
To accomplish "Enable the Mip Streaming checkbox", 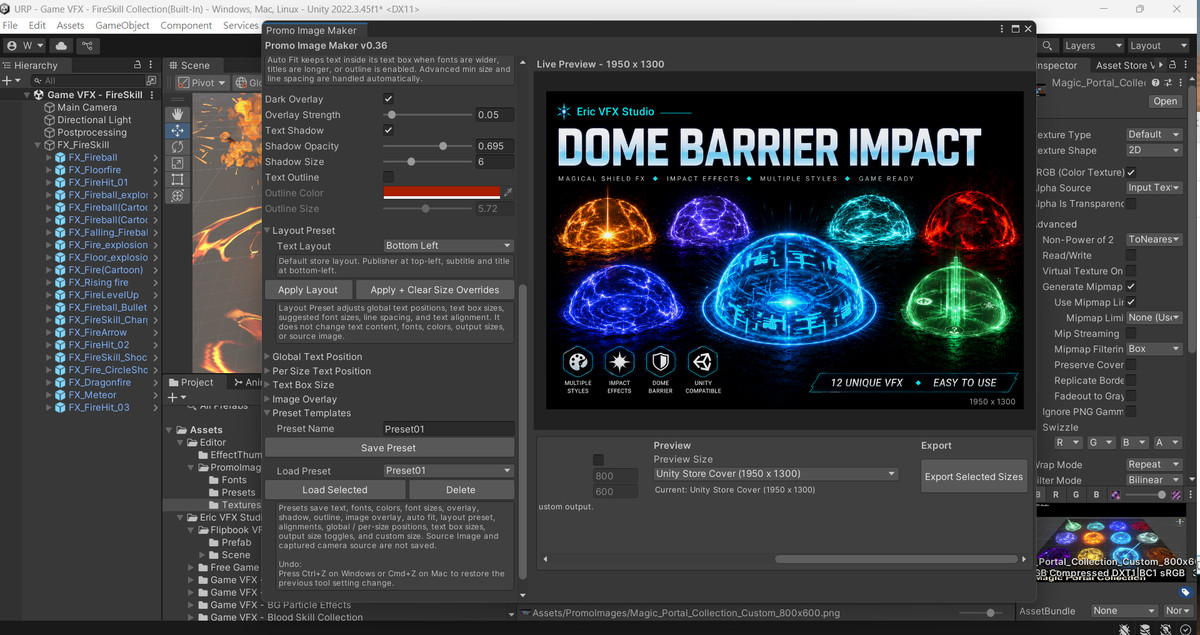I will pyautogui.click(x=1131, y=333).
